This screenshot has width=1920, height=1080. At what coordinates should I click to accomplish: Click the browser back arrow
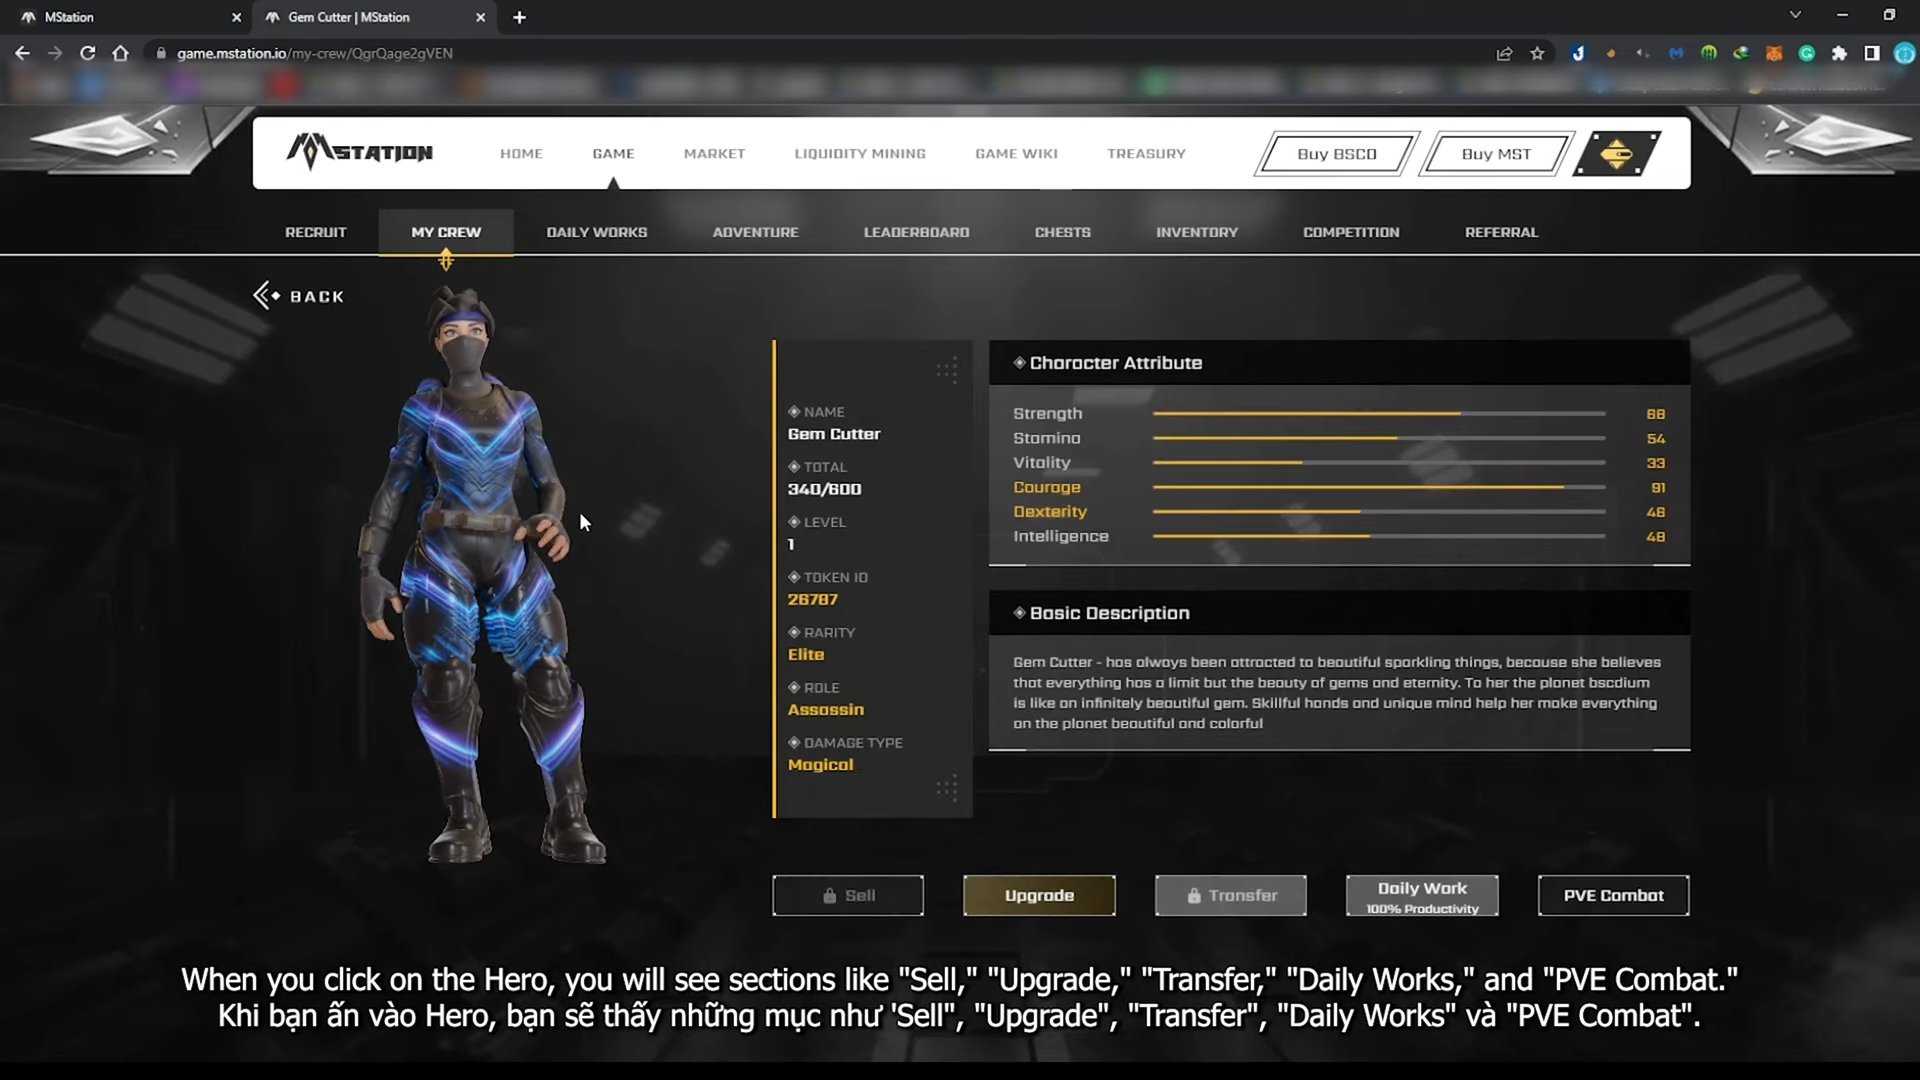pos(22,53)
